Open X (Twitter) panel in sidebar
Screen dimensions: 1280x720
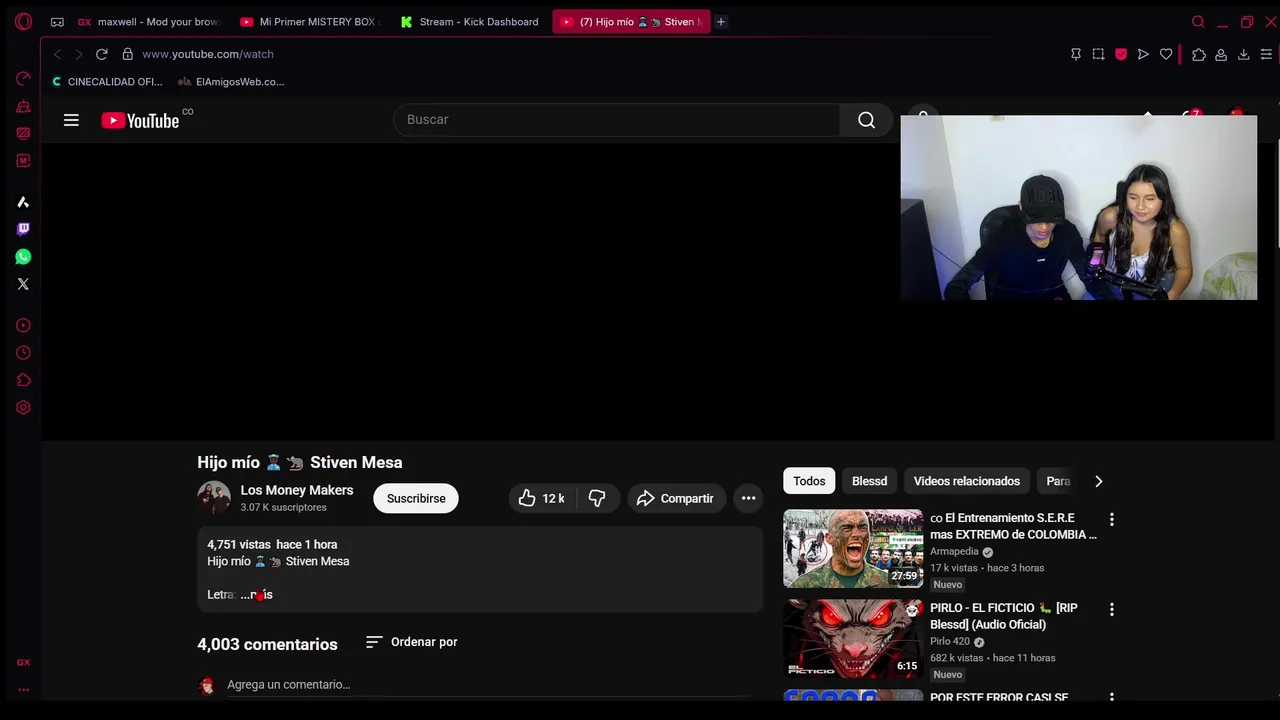tap(23, 284)
